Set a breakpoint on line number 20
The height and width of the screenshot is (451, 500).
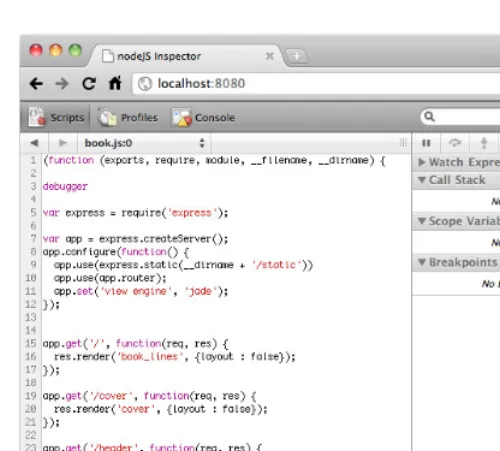click(x=30, y=409)
